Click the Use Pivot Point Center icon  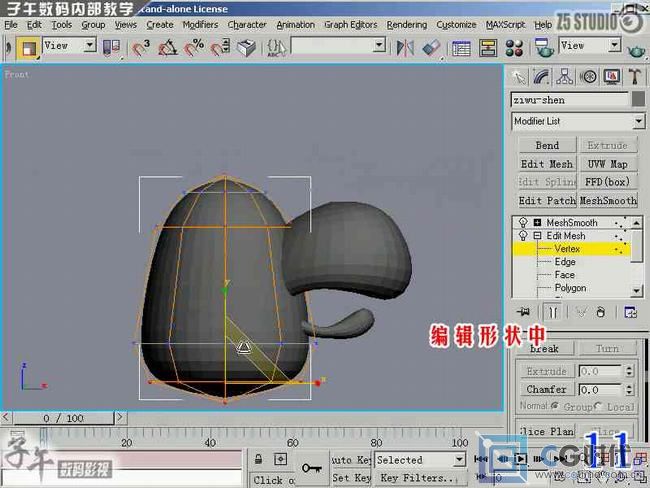click(x=111, y=47)
